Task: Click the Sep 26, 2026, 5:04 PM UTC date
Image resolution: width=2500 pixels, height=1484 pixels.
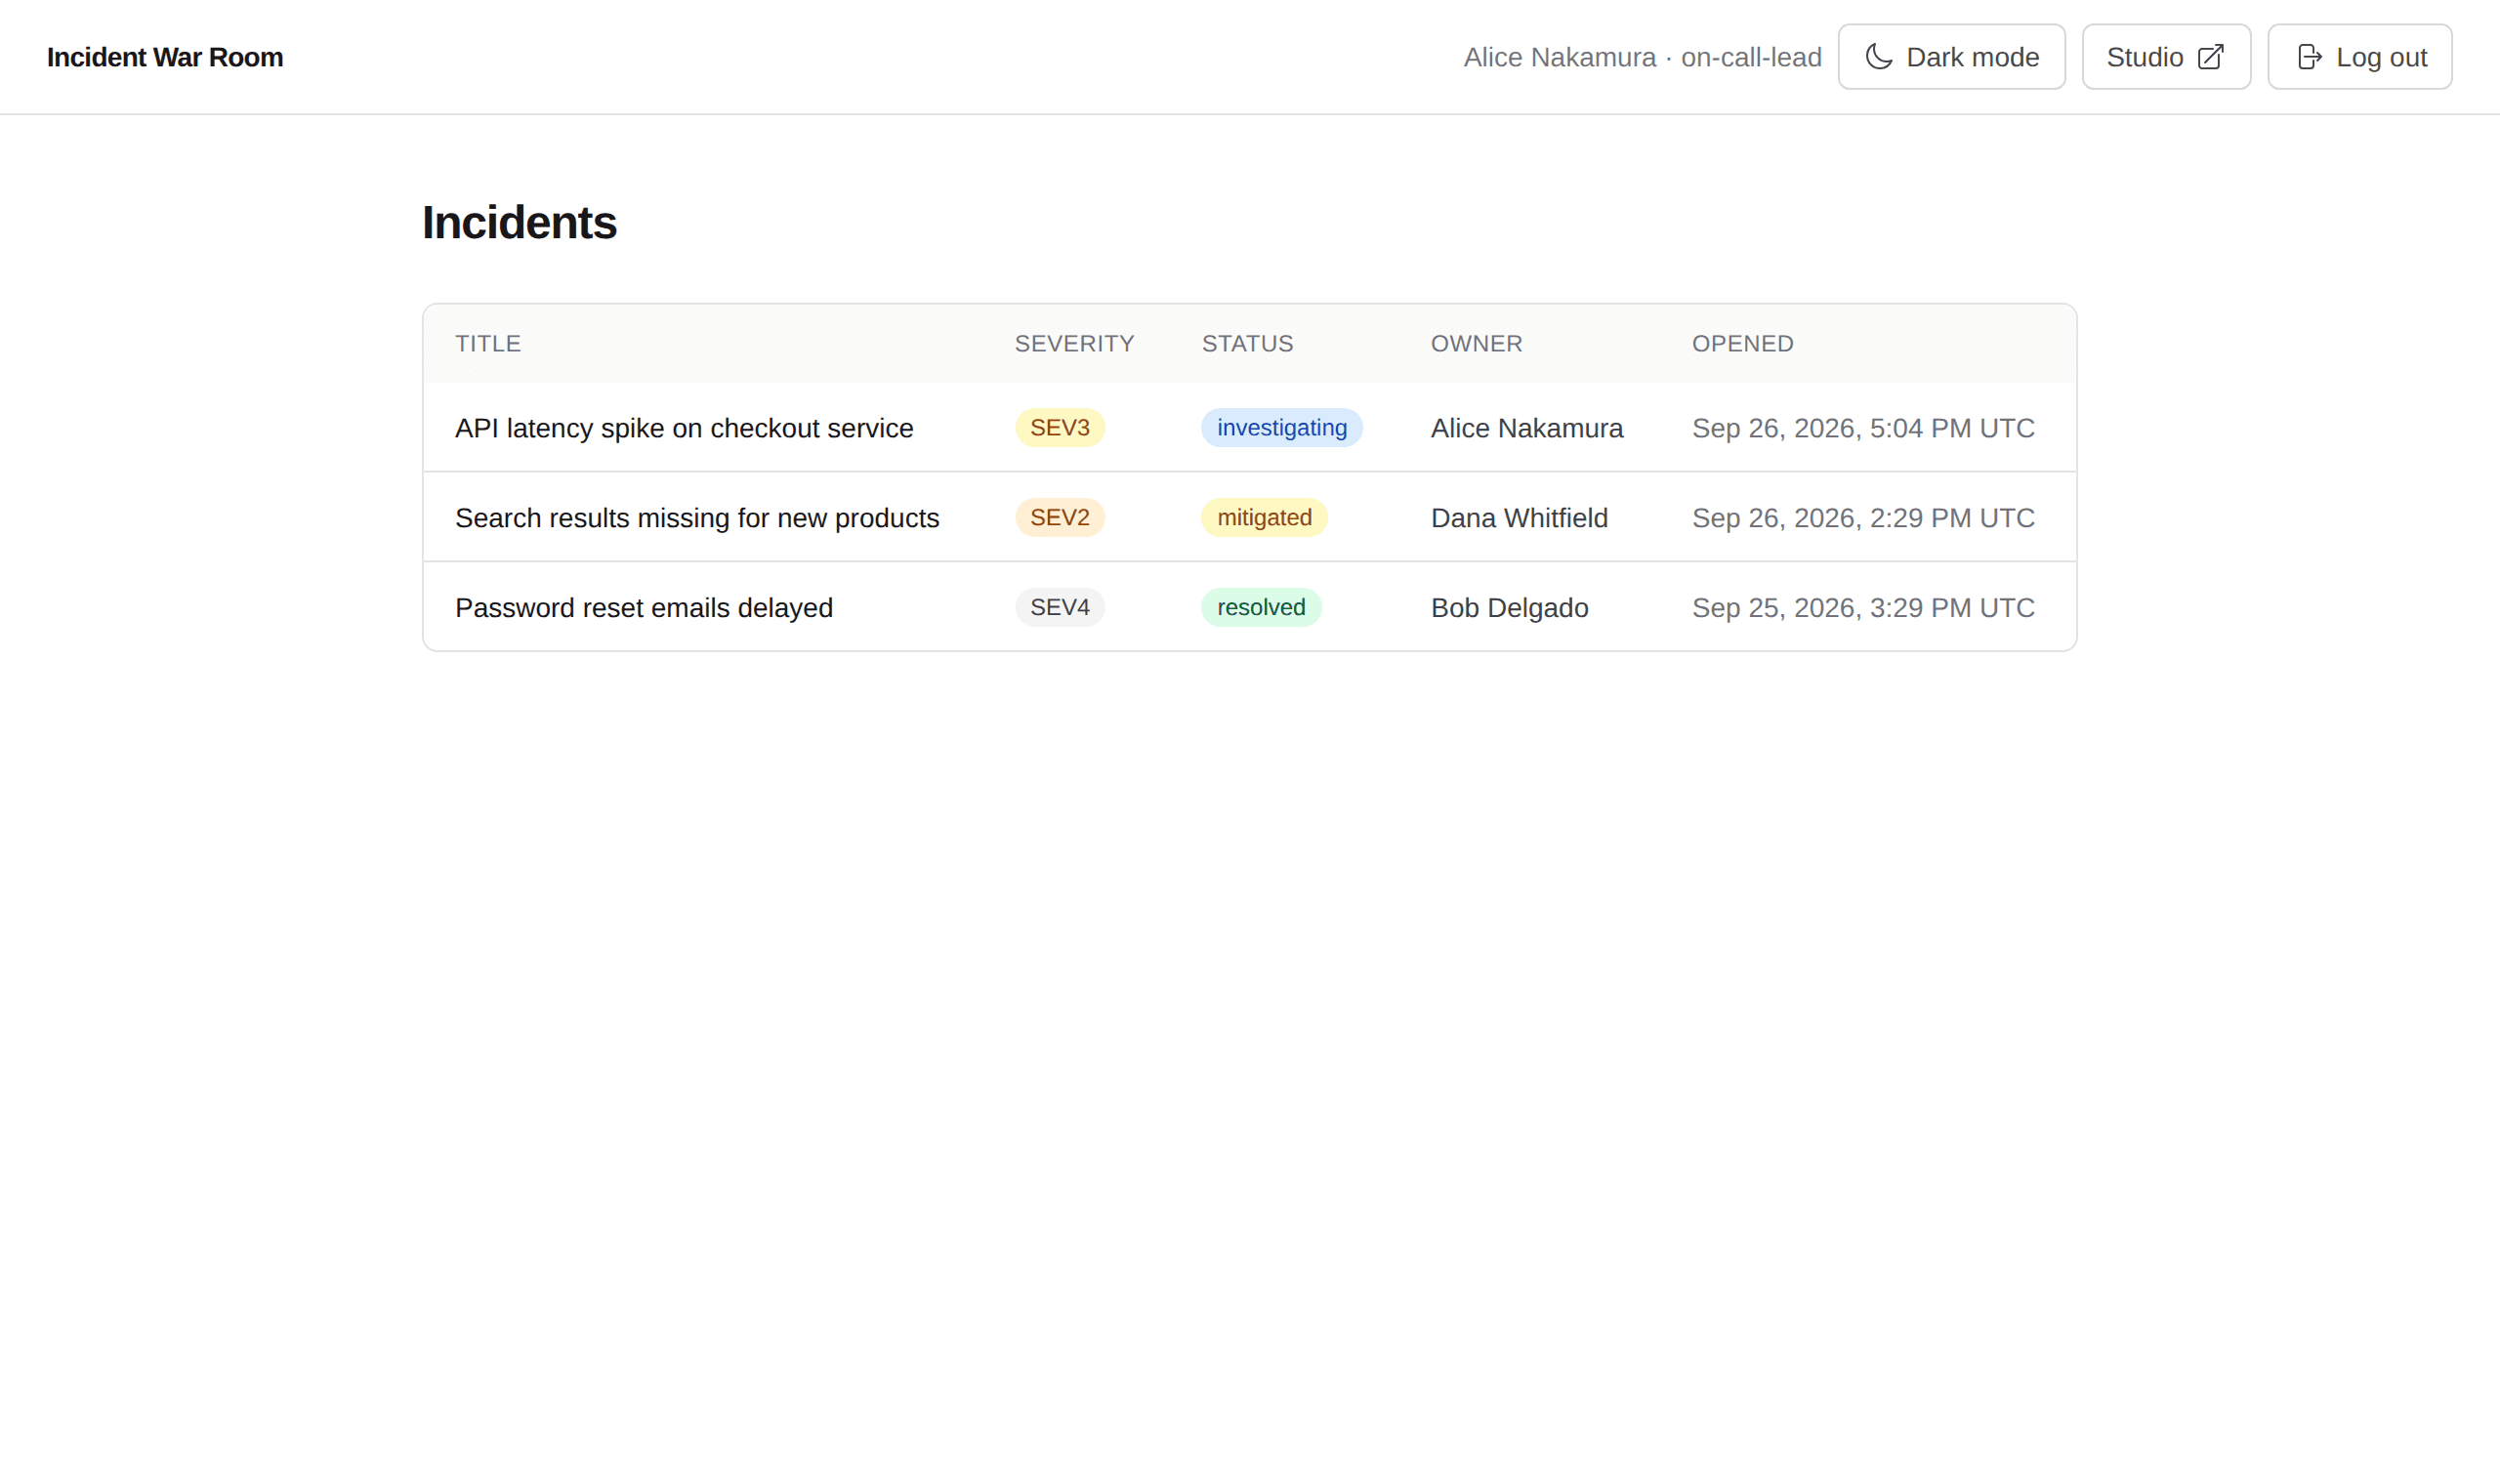Action: pyautogui.click(x=1863, y=428)
